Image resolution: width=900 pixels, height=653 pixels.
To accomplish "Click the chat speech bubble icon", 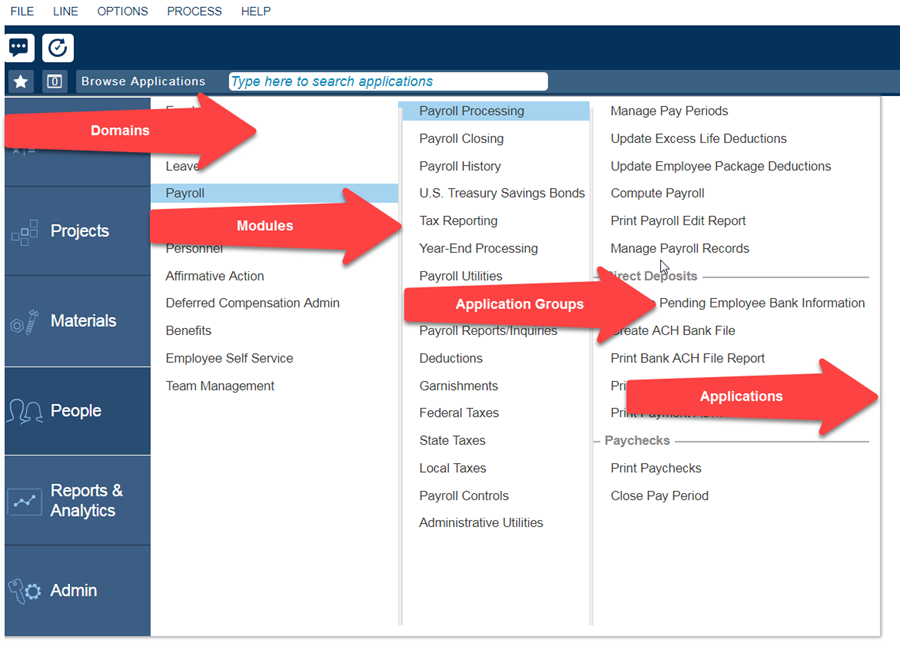I will pyautogui.click(x=20, y=47).
